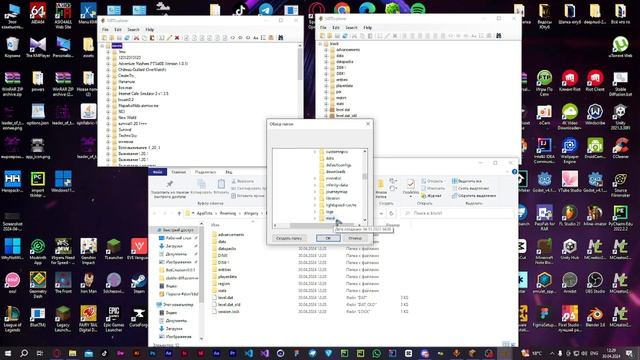Vertical scrollbar of browse dialog folder tree
The width and height of the screenshot is (640, 360).
pyautogui.click(x=365, y=185)
